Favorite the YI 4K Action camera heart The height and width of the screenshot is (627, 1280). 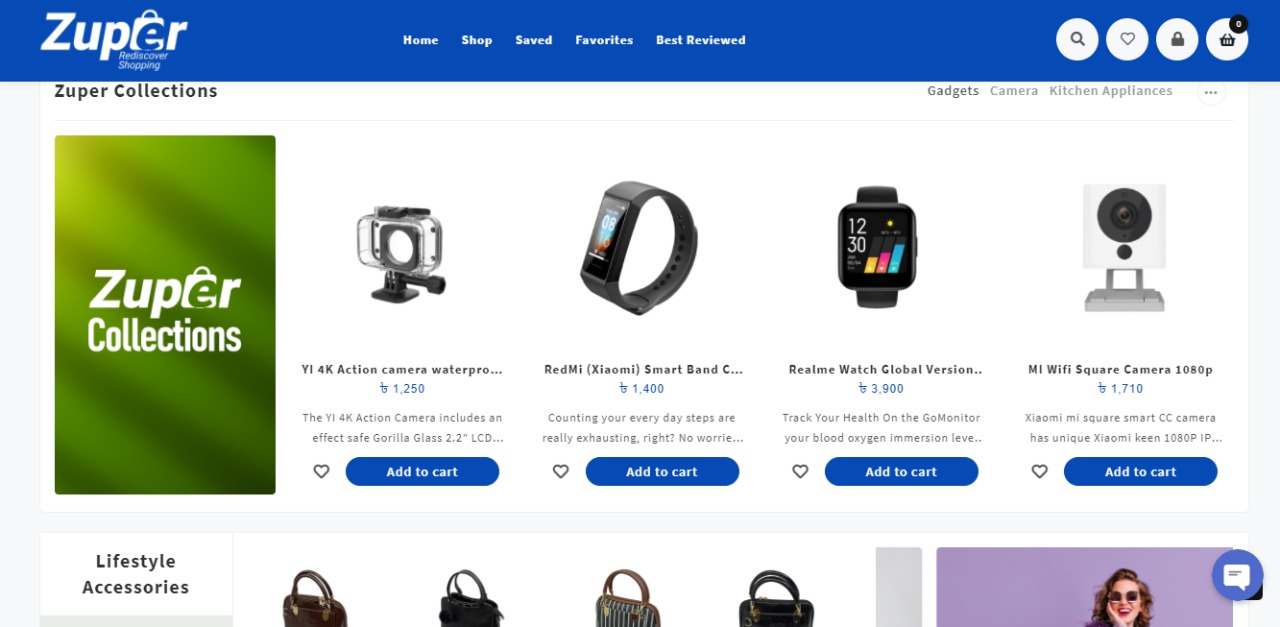click(x=321, y=471)
